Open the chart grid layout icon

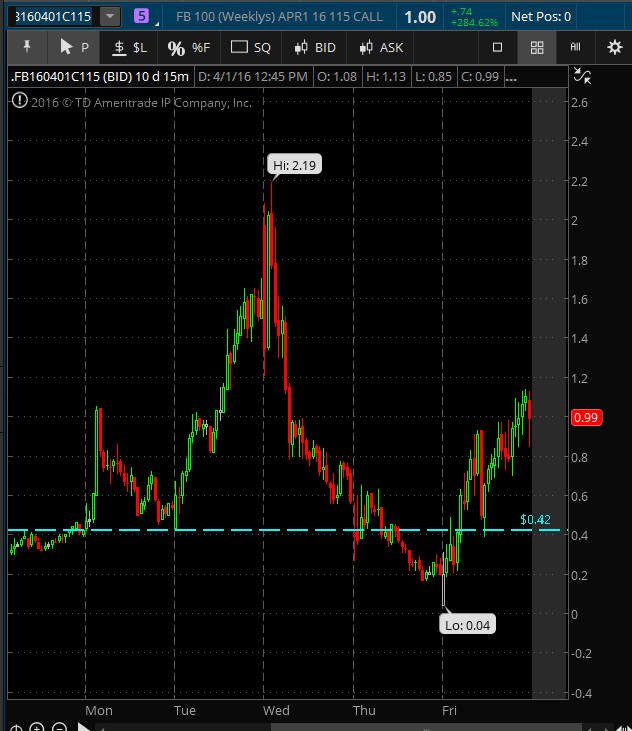pyautogui.click(x=537, y=47)
